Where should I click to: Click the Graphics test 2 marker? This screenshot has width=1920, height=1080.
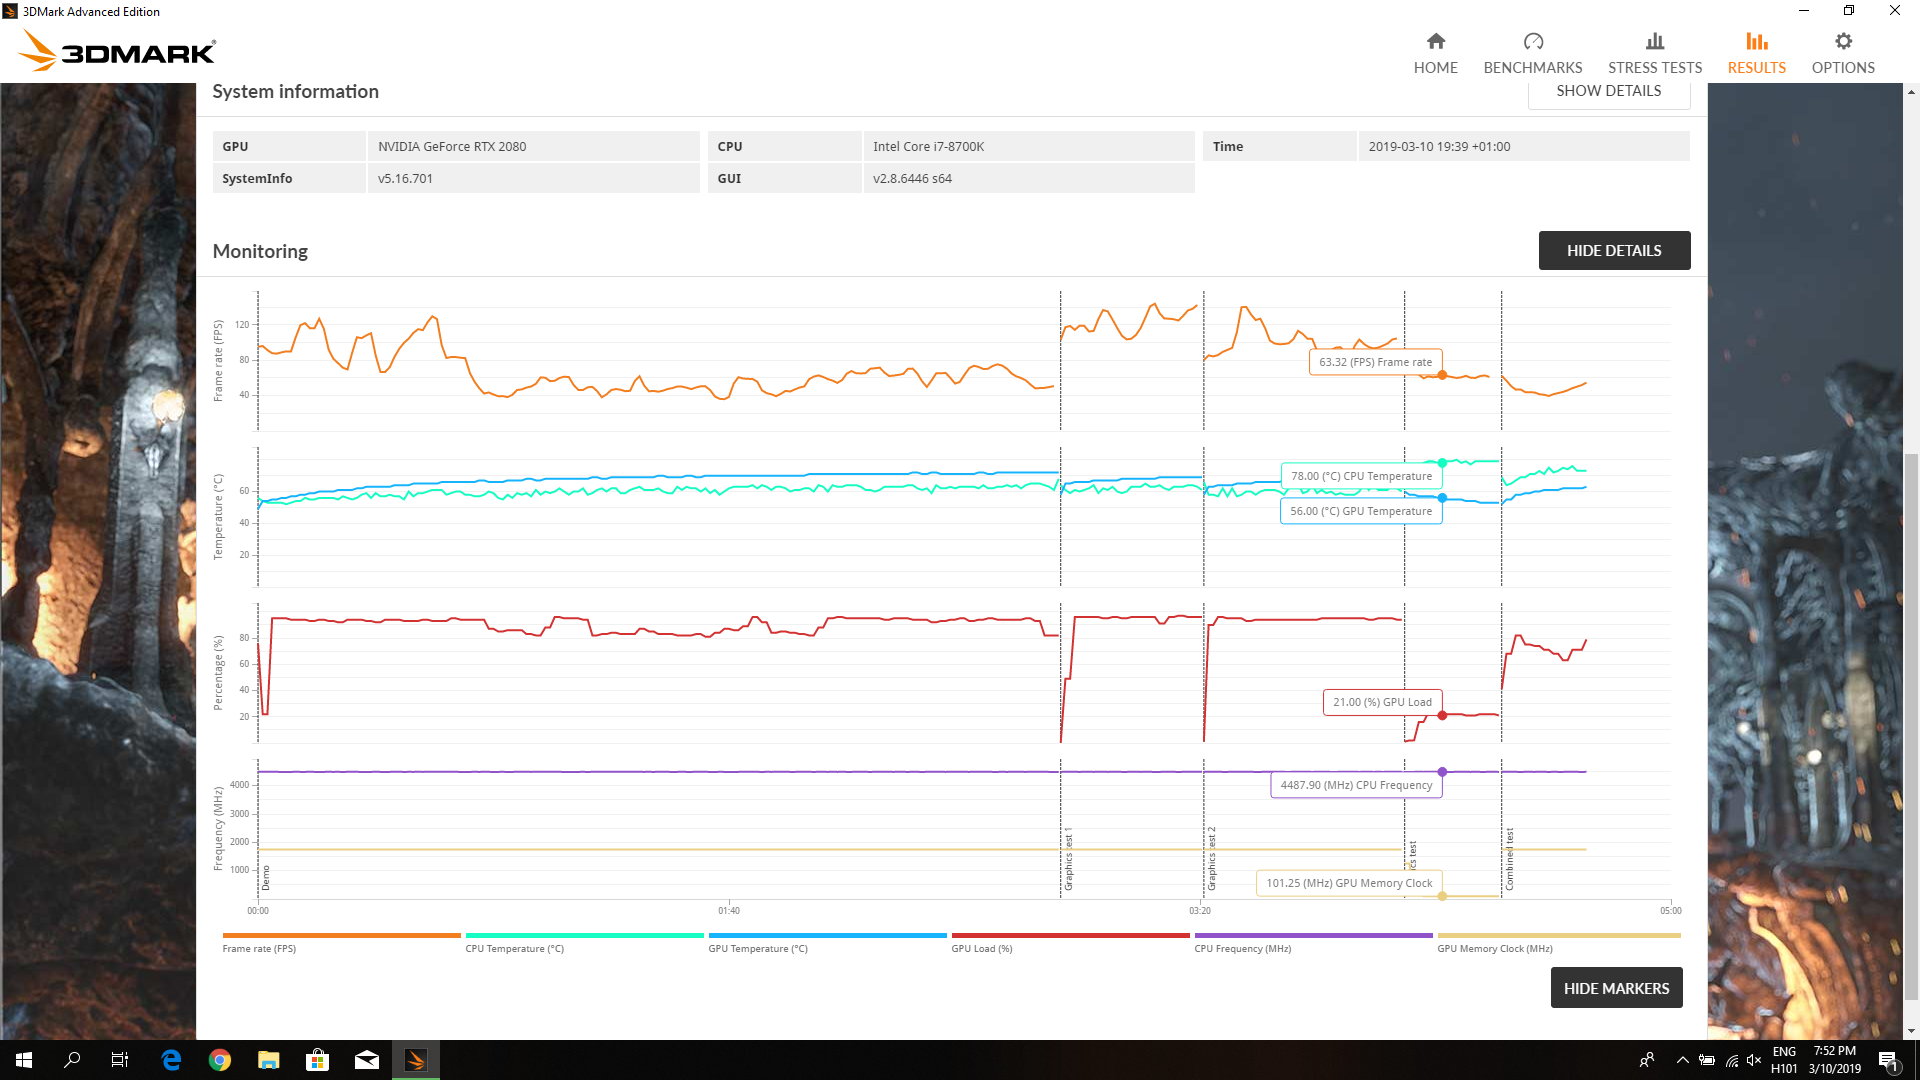point(1211,859)
